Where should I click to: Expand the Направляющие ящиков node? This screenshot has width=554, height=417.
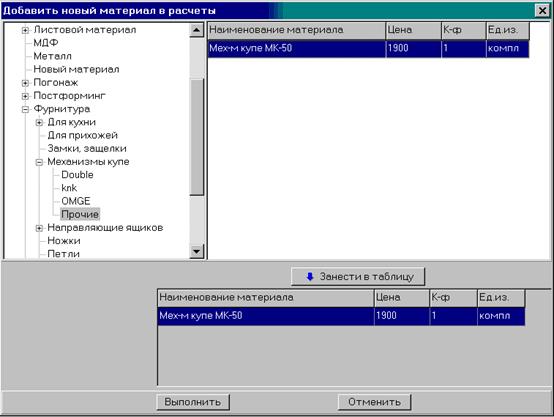pos(39,228)
